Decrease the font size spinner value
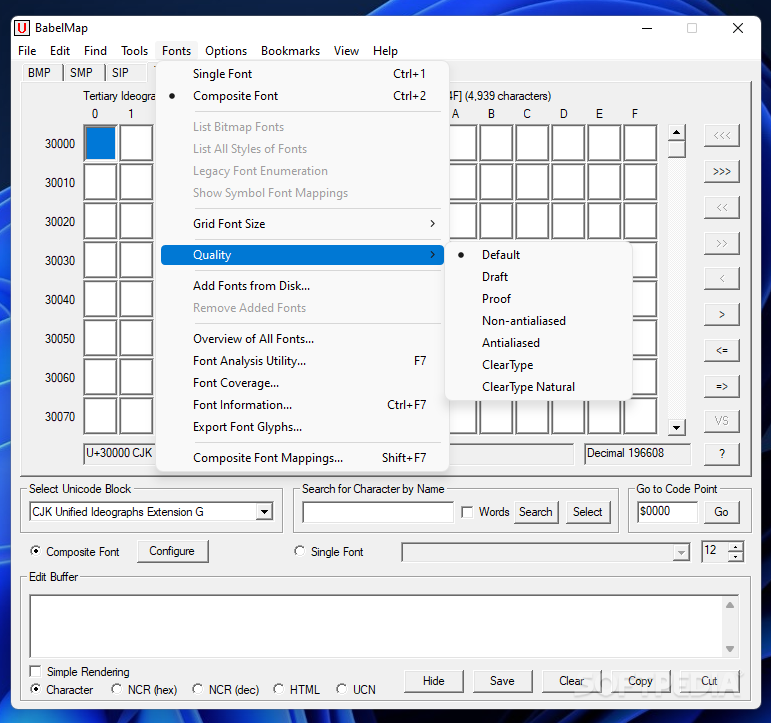Screen dimensions: 771x723 click(736, 557)
